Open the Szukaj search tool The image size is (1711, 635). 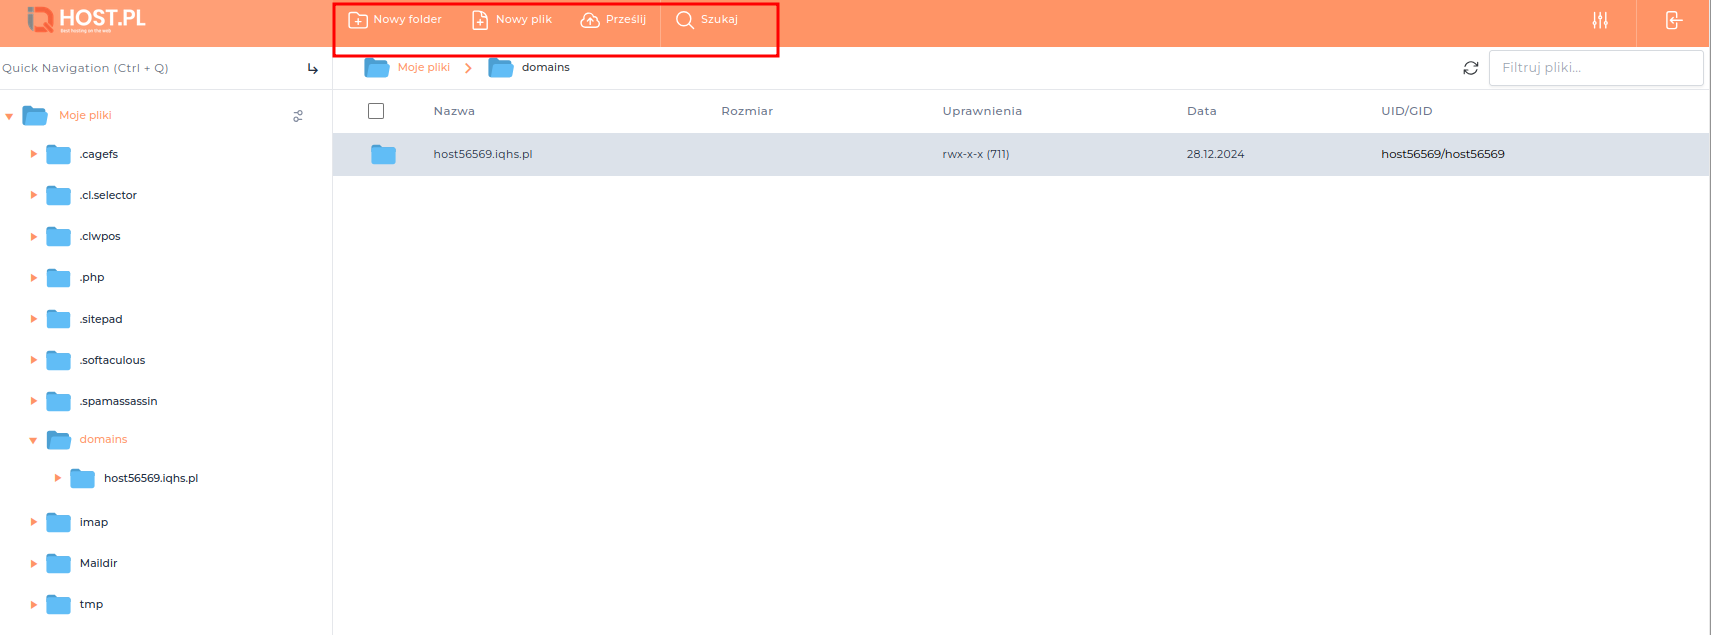[x=707, y=20]
